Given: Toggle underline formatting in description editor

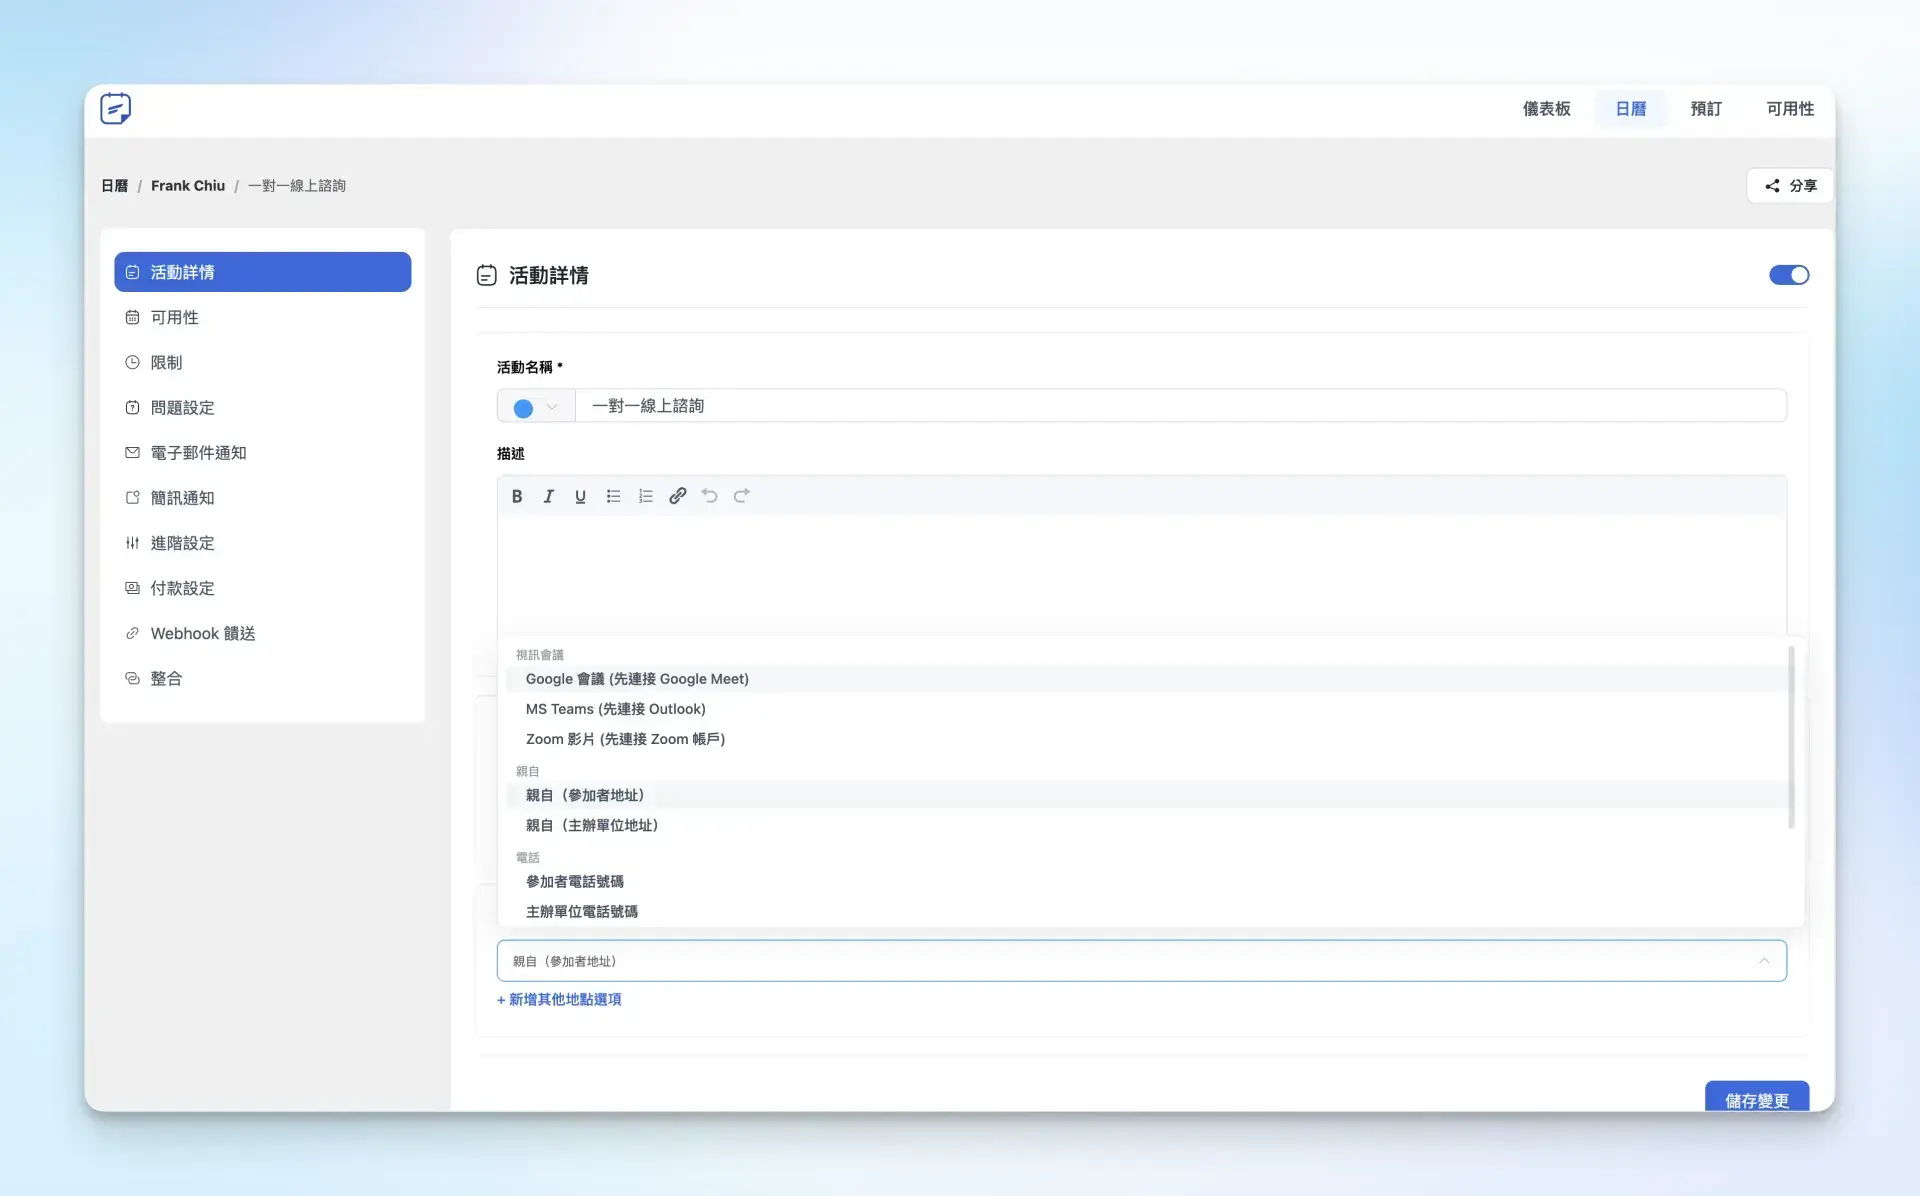Looking at the screenshot, I should click(580, 496).
